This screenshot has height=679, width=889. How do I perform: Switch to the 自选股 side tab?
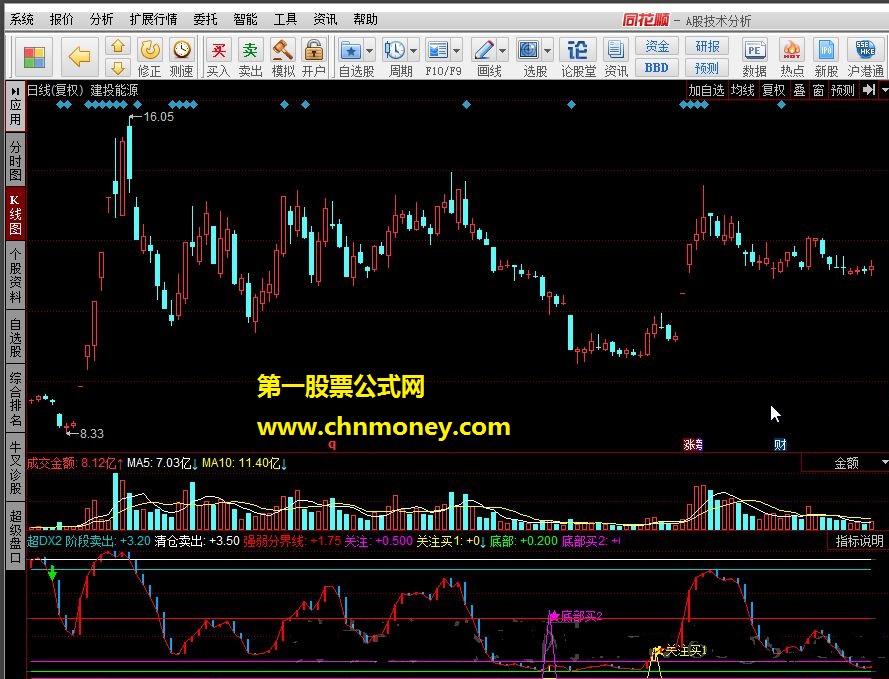click(x=15, y=338)
